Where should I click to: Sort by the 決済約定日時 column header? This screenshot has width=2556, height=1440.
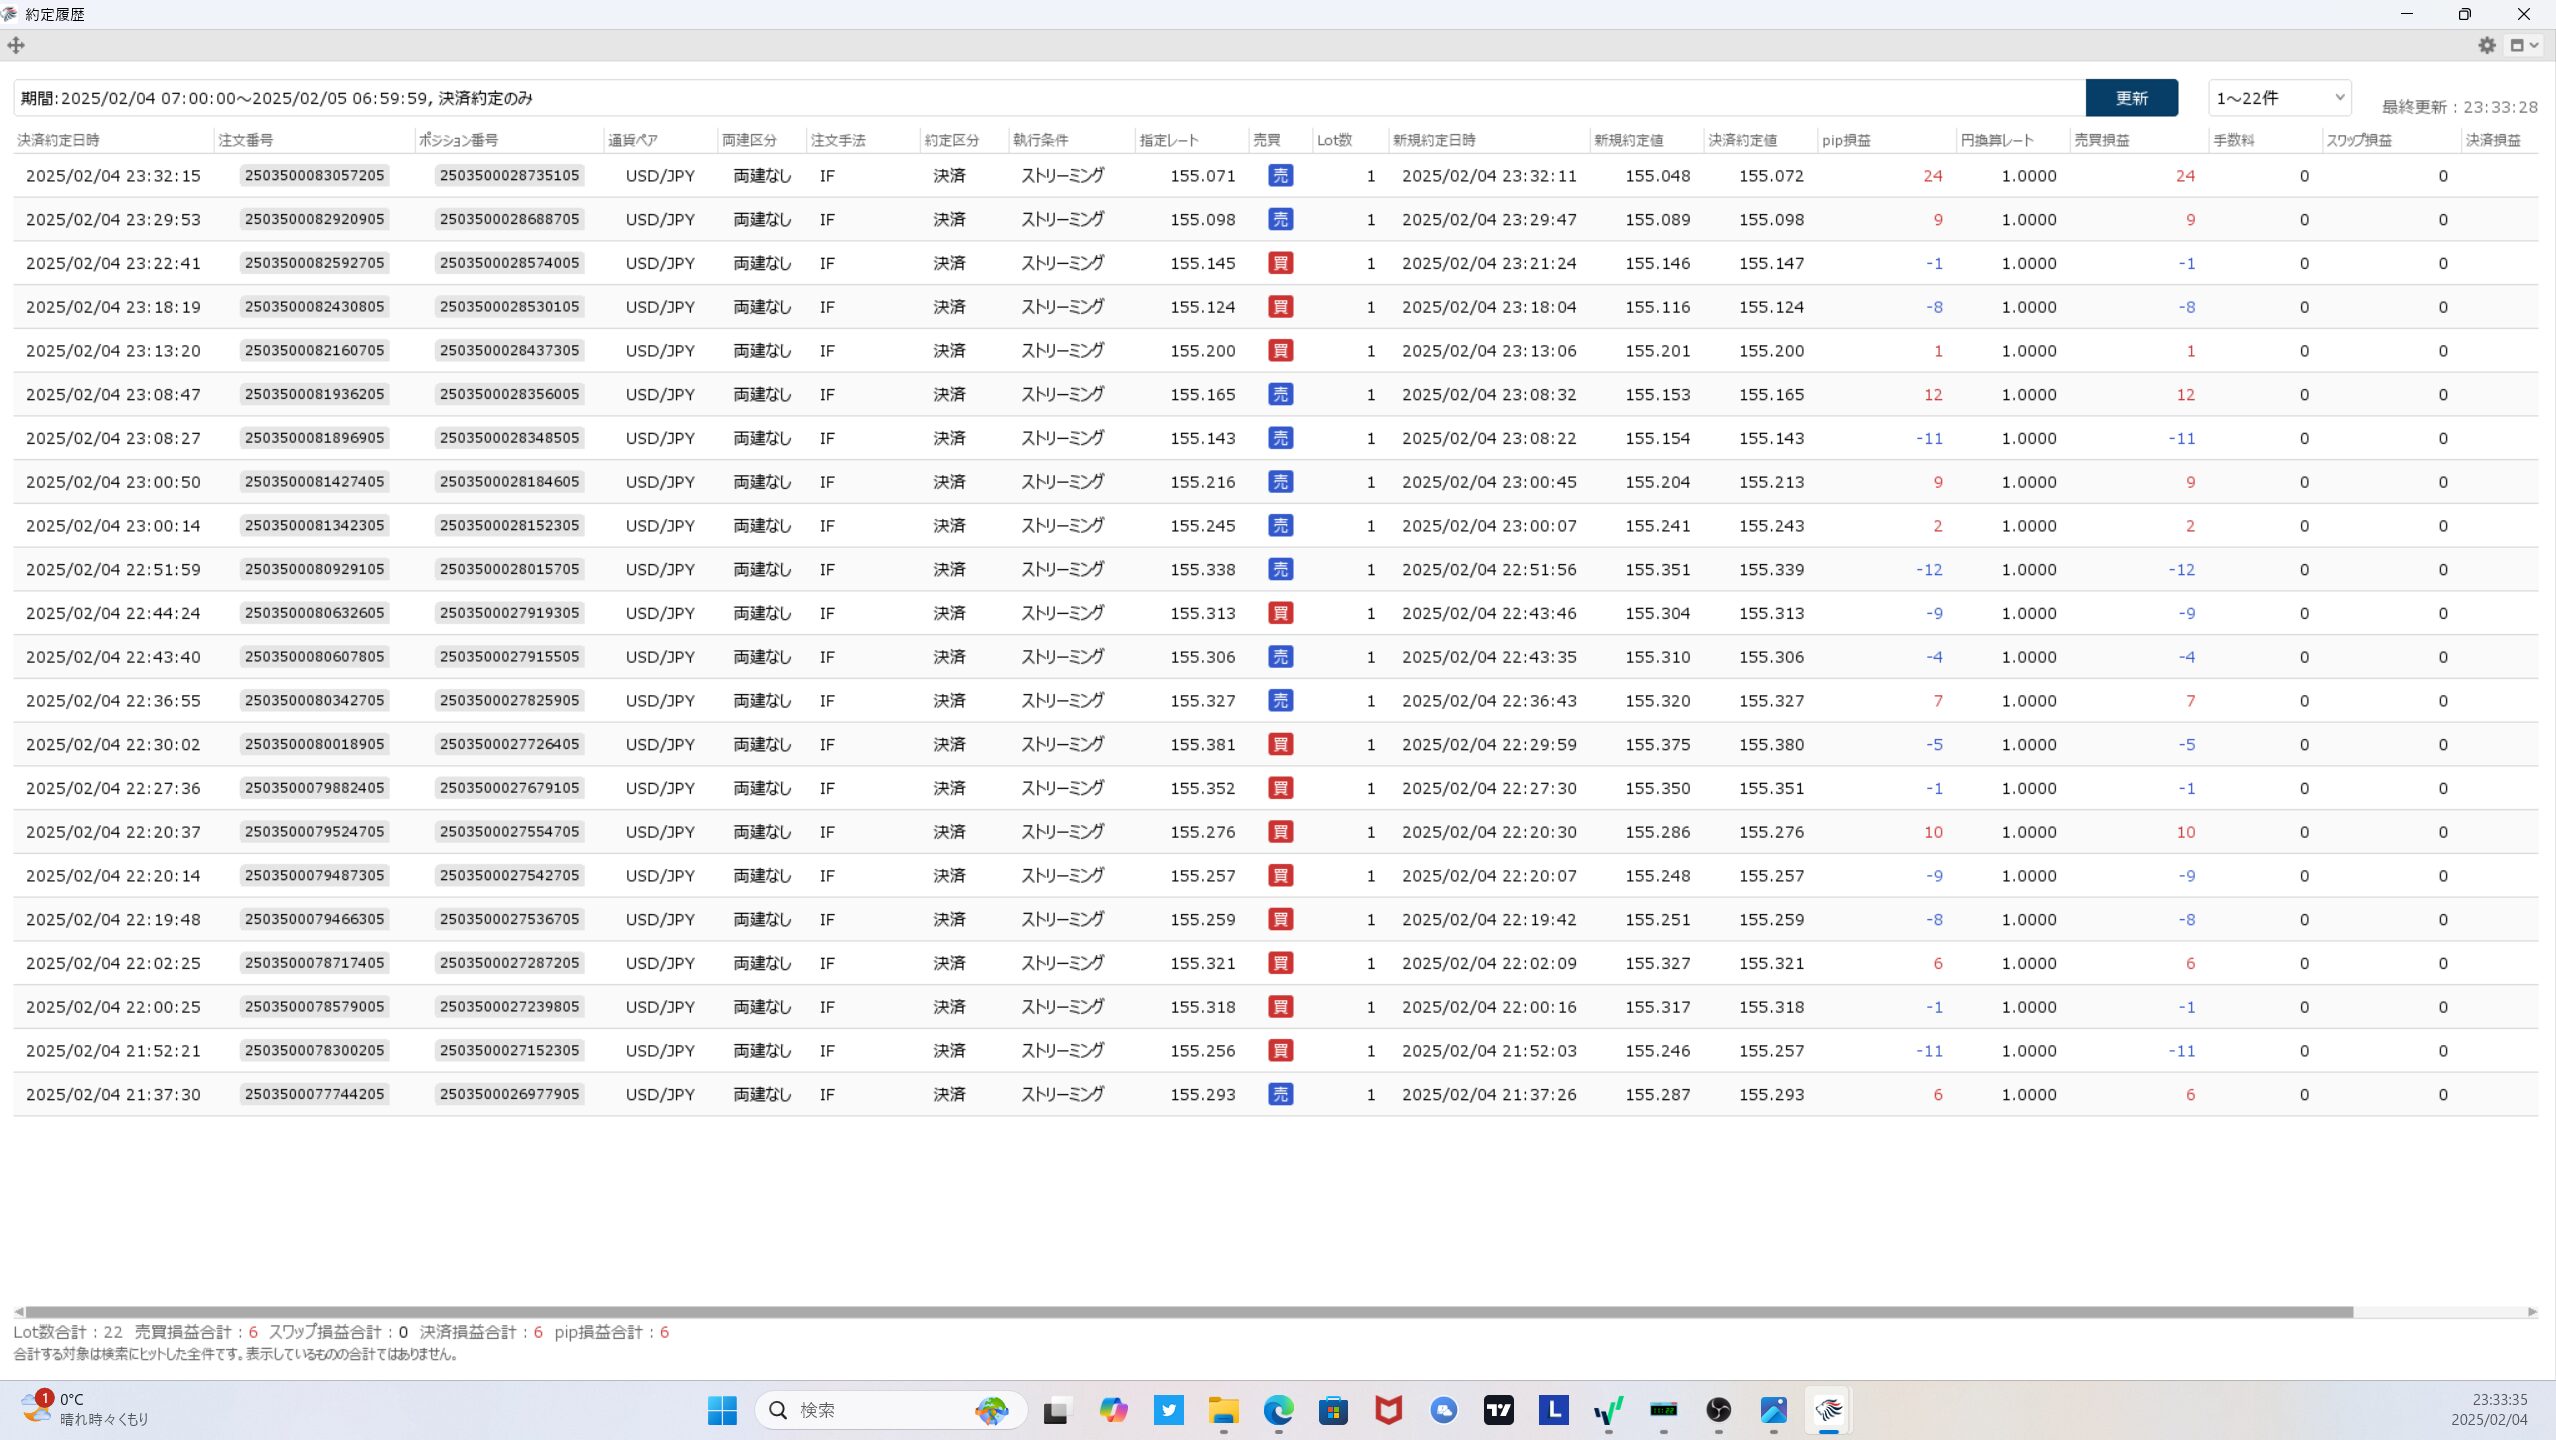pos(58,140)
